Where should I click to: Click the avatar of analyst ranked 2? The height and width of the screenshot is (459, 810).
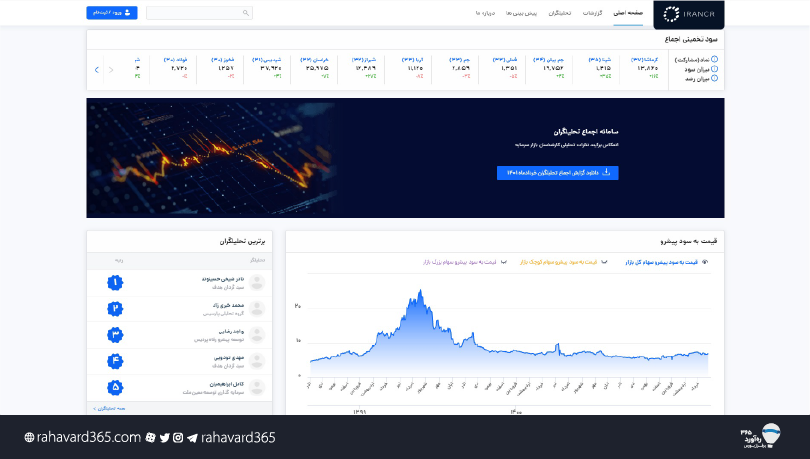[257, 309]
